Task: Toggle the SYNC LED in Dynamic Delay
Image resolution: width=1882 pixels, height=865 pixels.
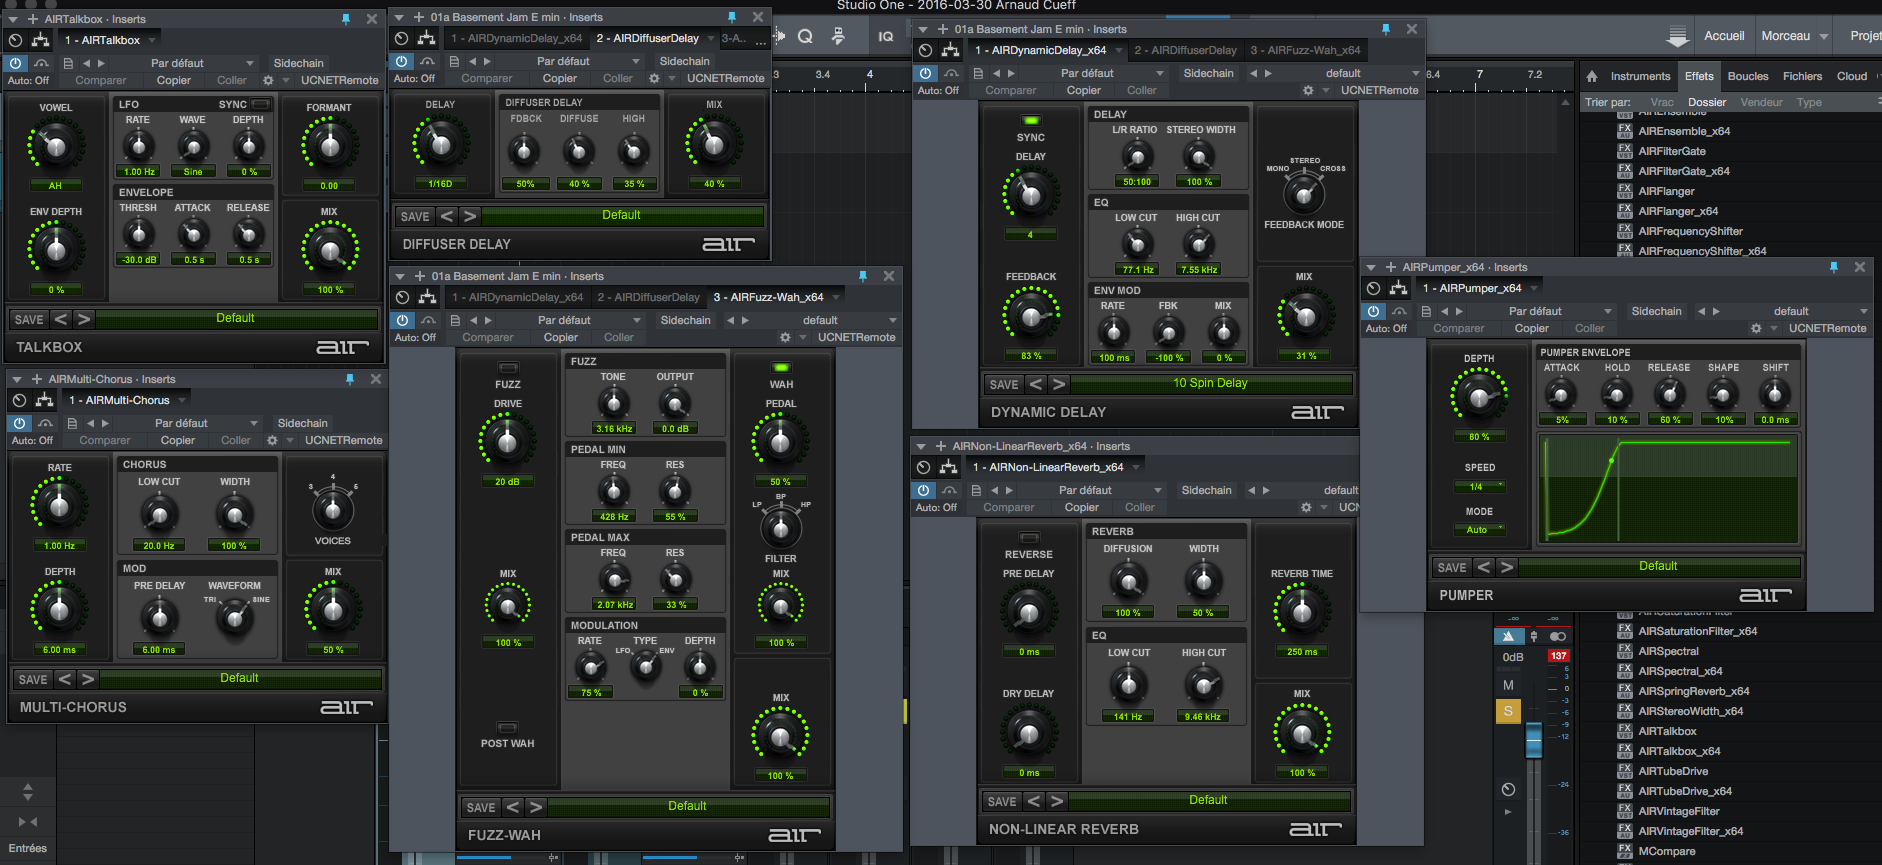Action: click(1031, 121)
